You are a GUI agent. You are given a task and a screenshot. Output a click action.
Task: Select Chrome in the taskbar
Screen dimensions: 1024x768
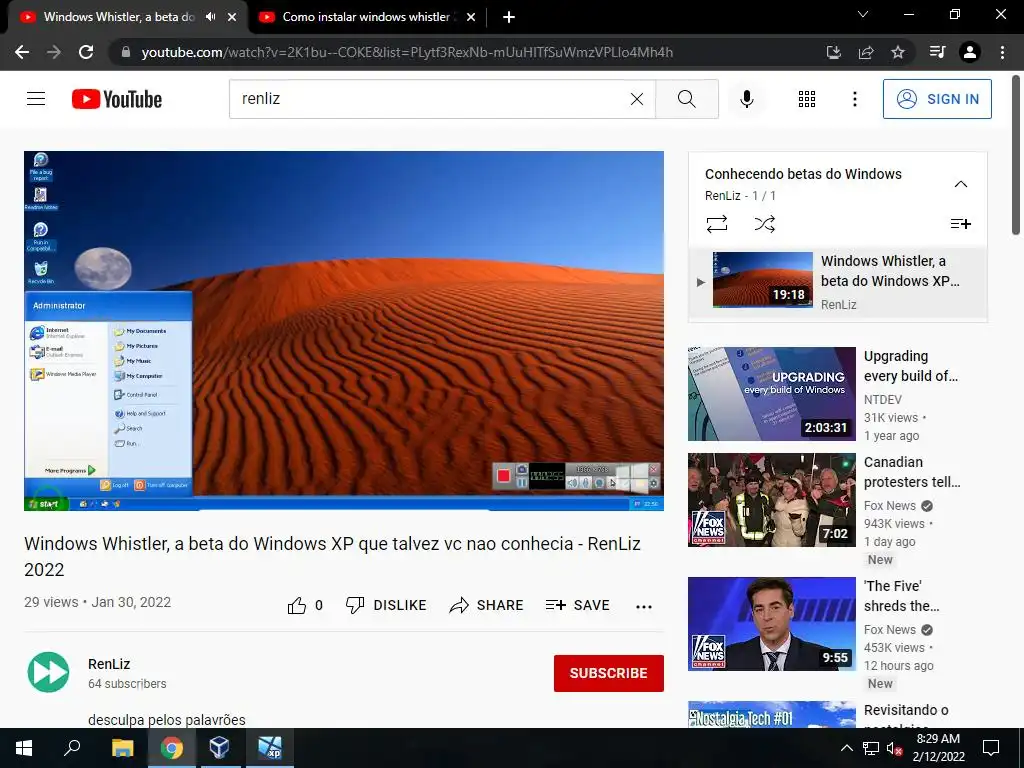172,748
